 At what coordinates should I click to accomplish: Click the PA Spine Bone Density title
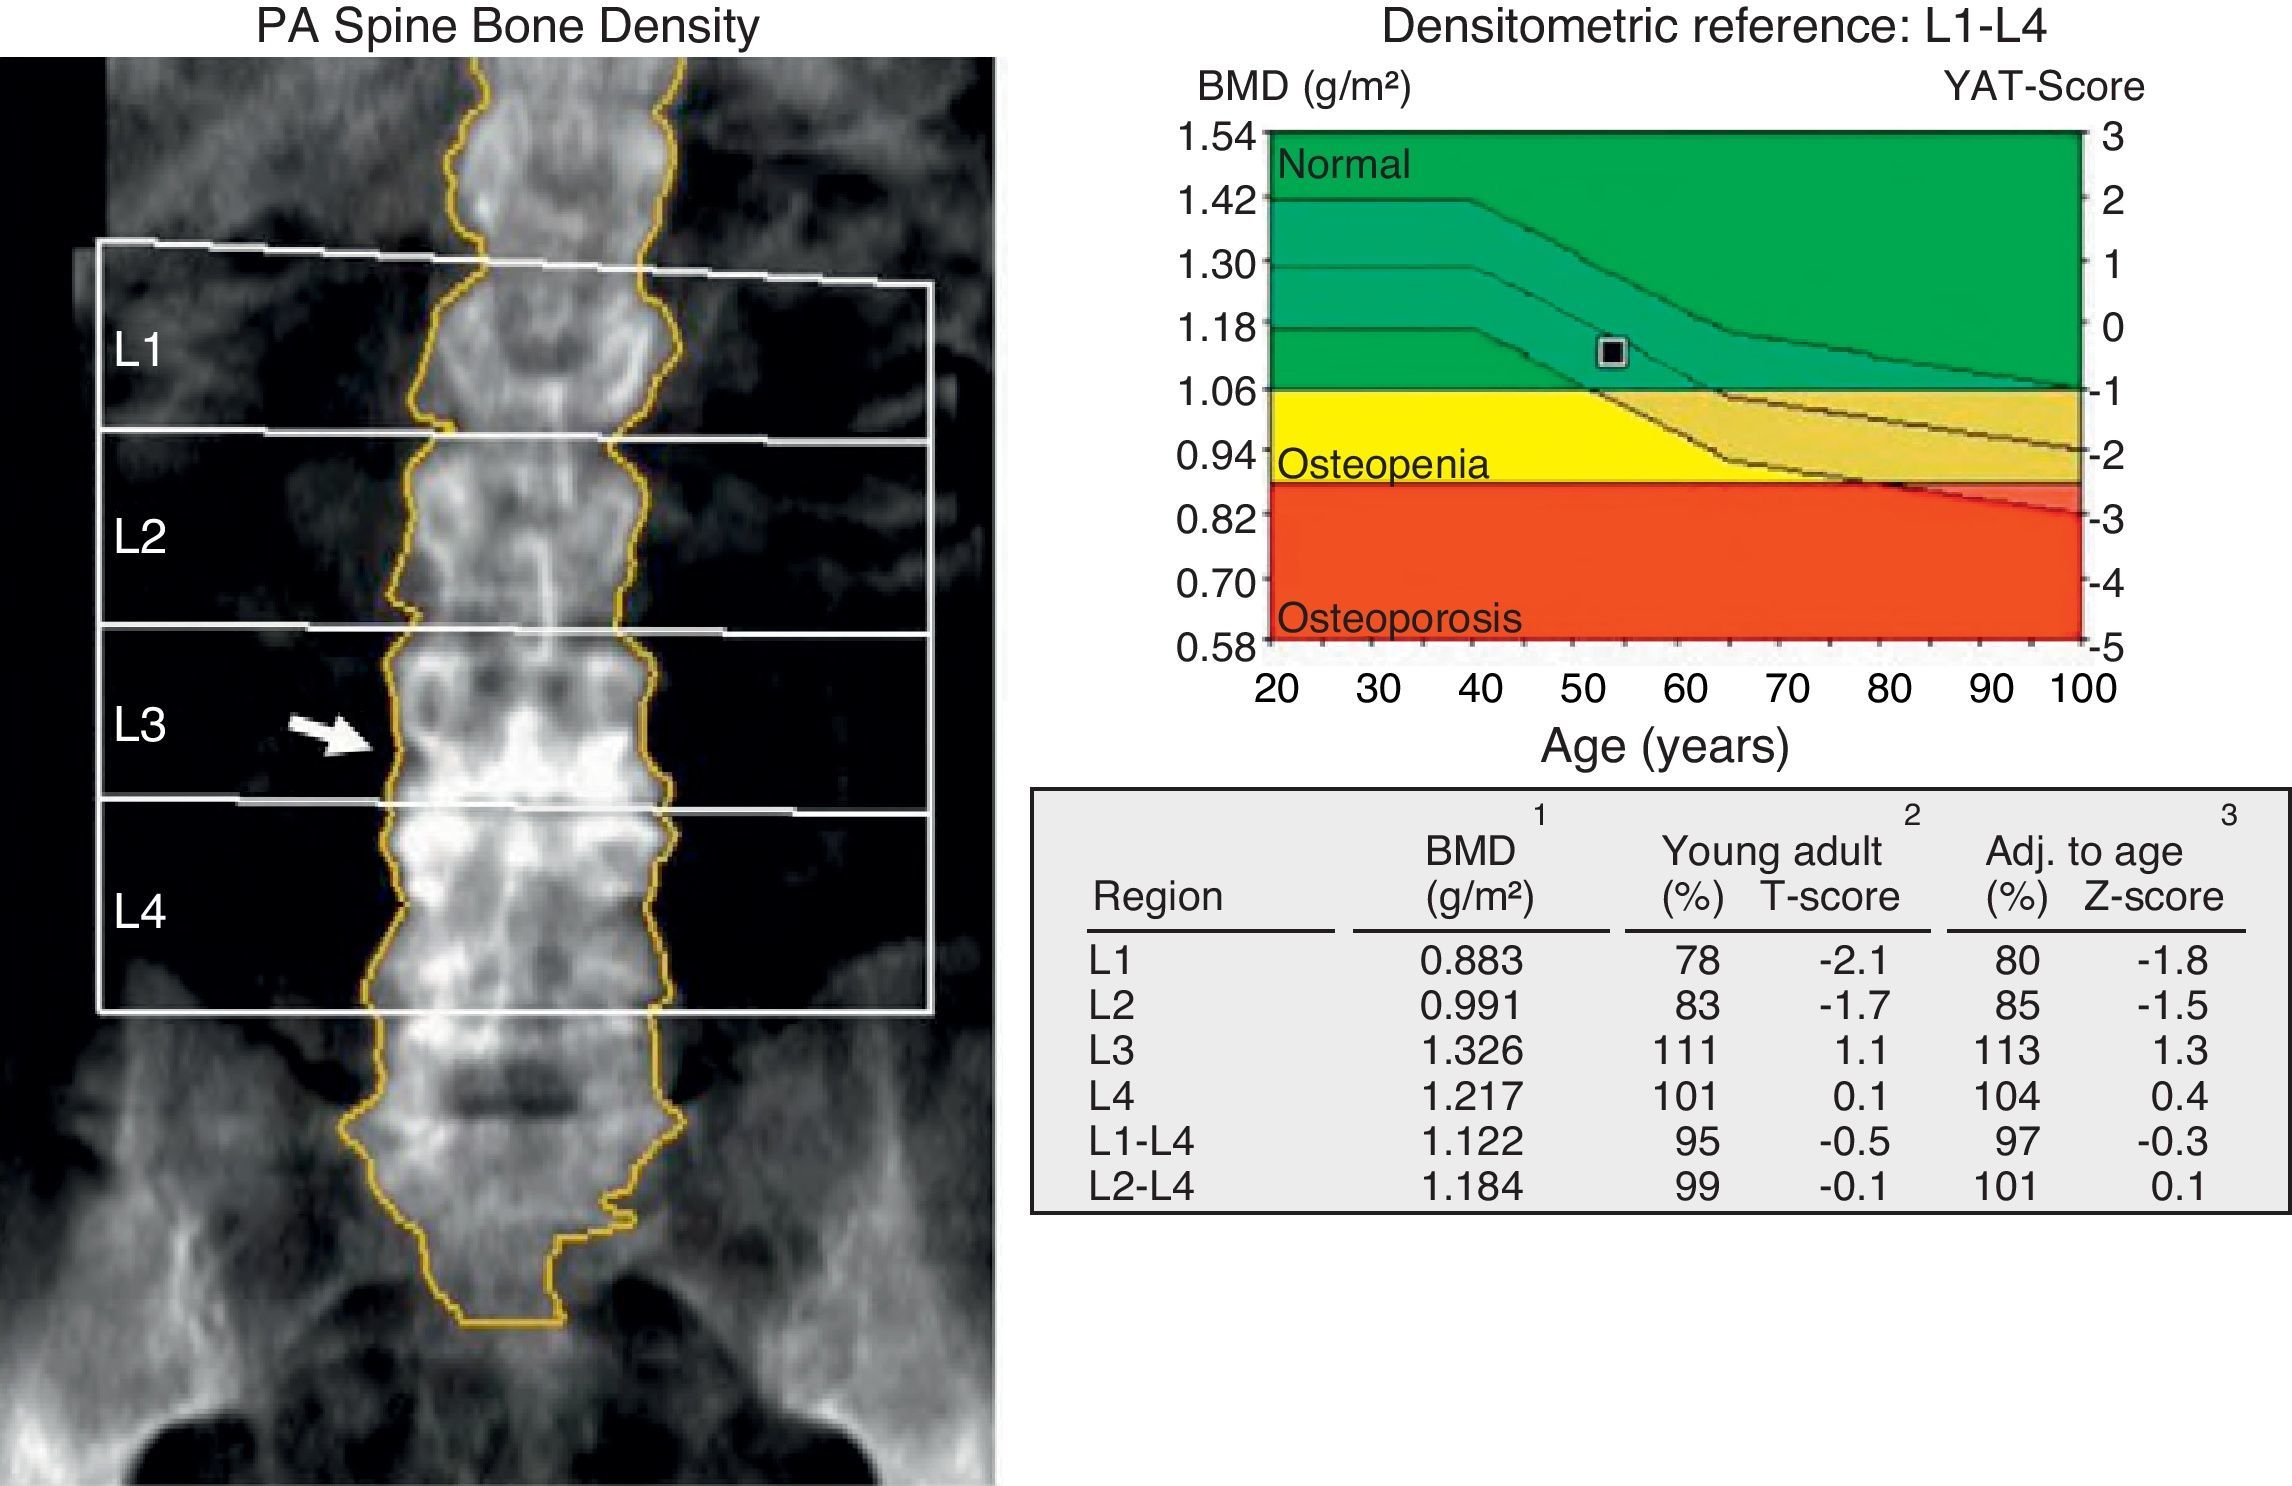coord(507,27)
